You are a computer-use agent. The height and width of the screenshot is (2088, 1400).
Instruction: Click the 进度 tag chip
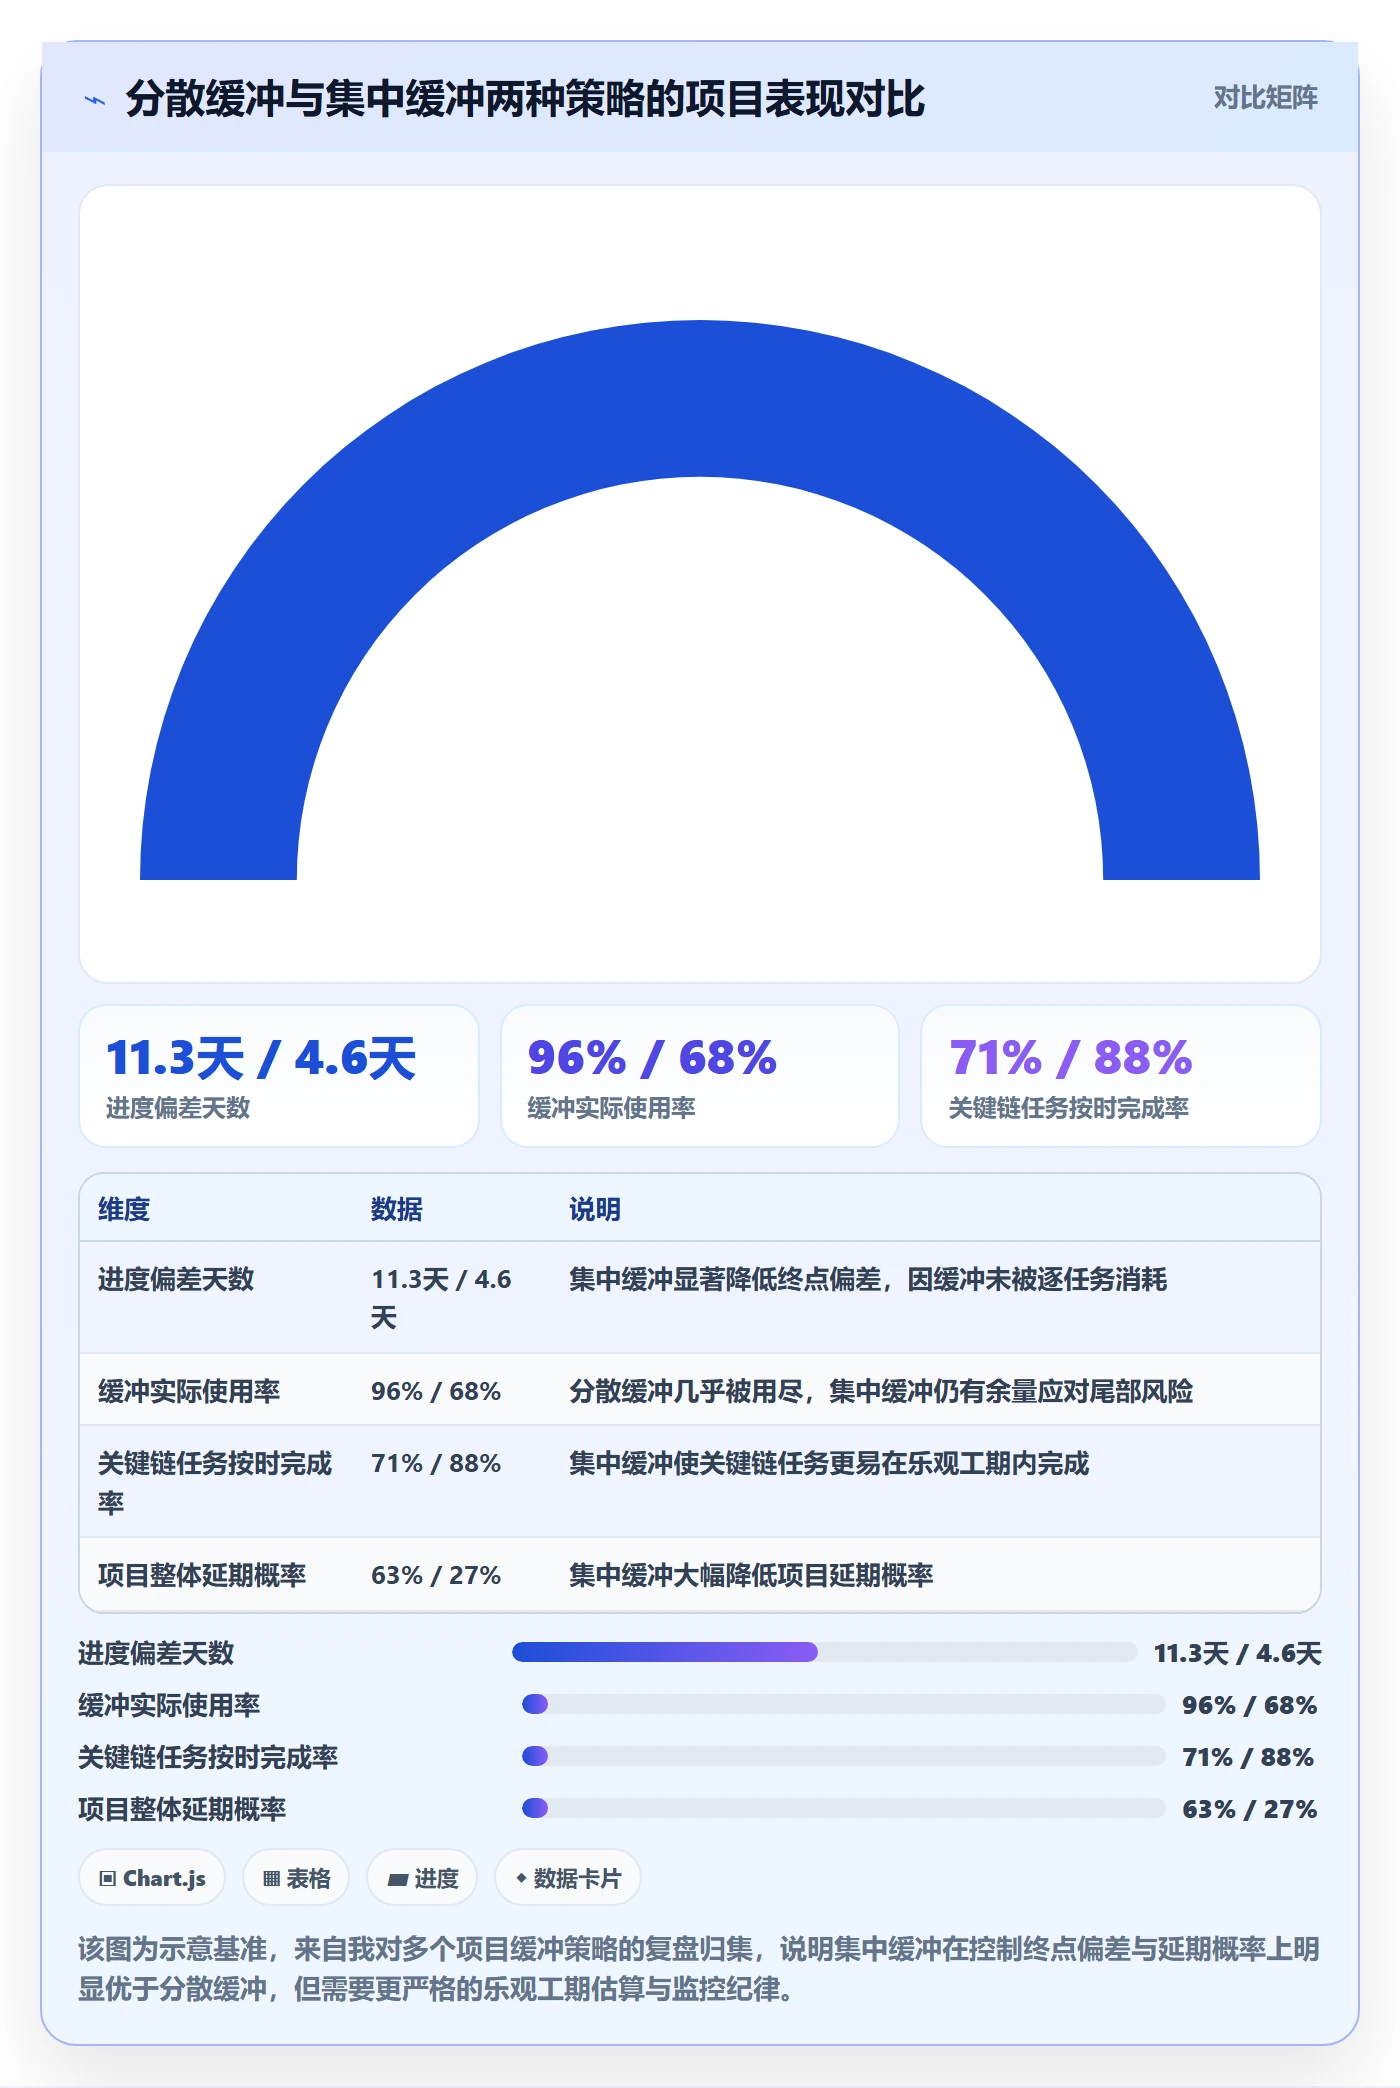coord(422,1878)
